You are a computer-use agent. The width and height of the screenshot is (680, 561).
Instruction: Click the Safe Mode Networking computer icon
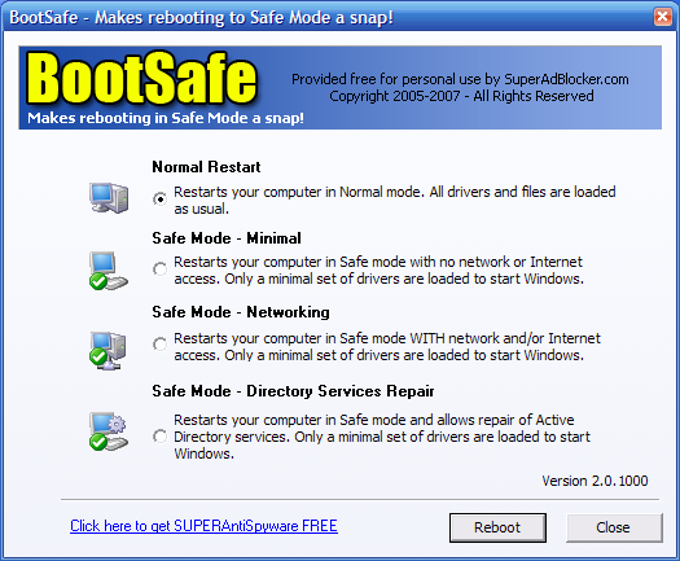click(x=108, y=350)
